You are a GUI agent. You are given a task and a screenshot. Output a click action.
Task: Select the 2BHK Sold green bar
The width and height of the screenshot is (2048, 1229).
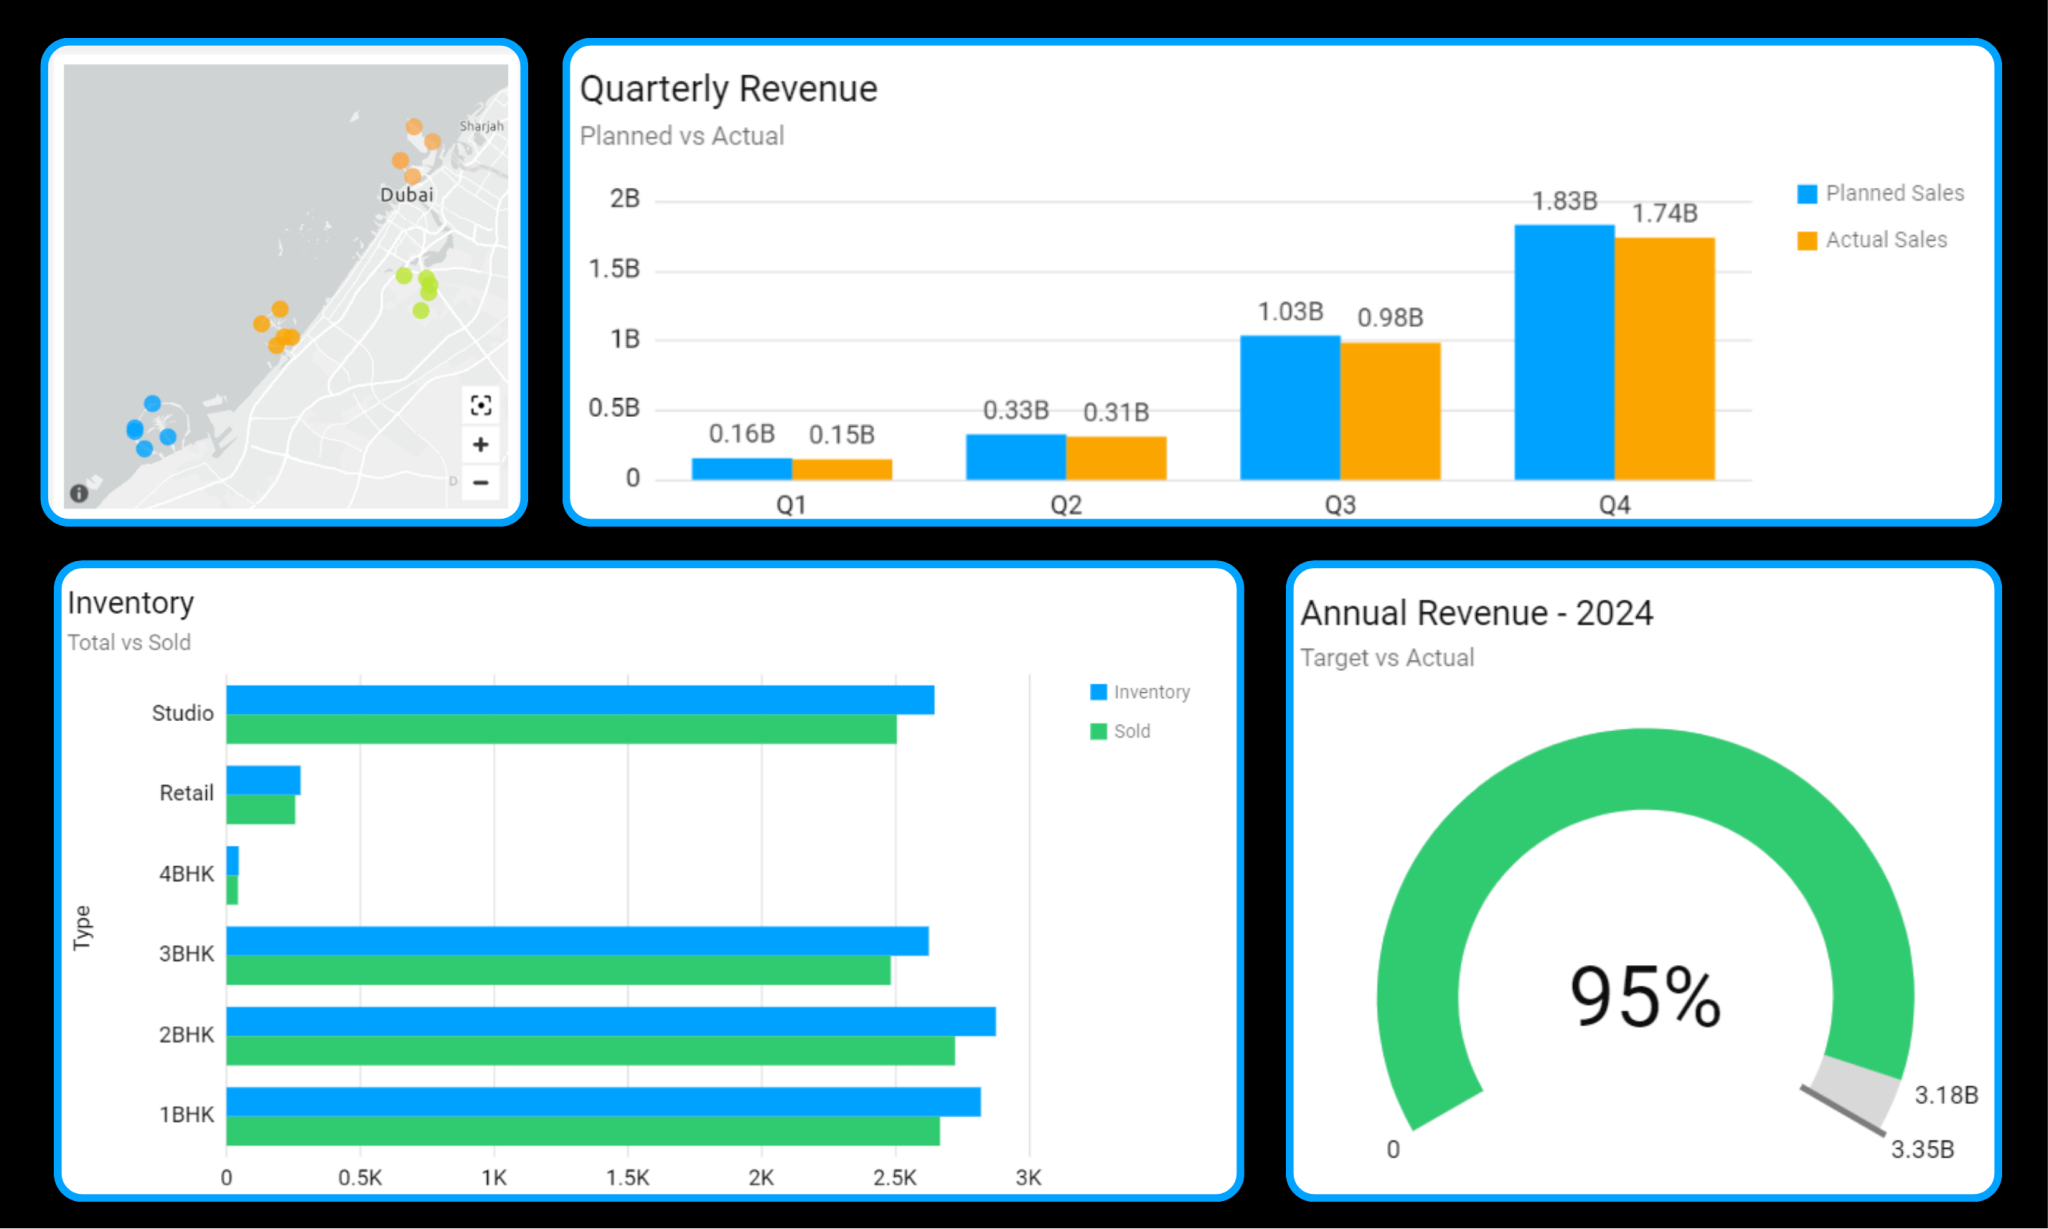pos(590,1051)
